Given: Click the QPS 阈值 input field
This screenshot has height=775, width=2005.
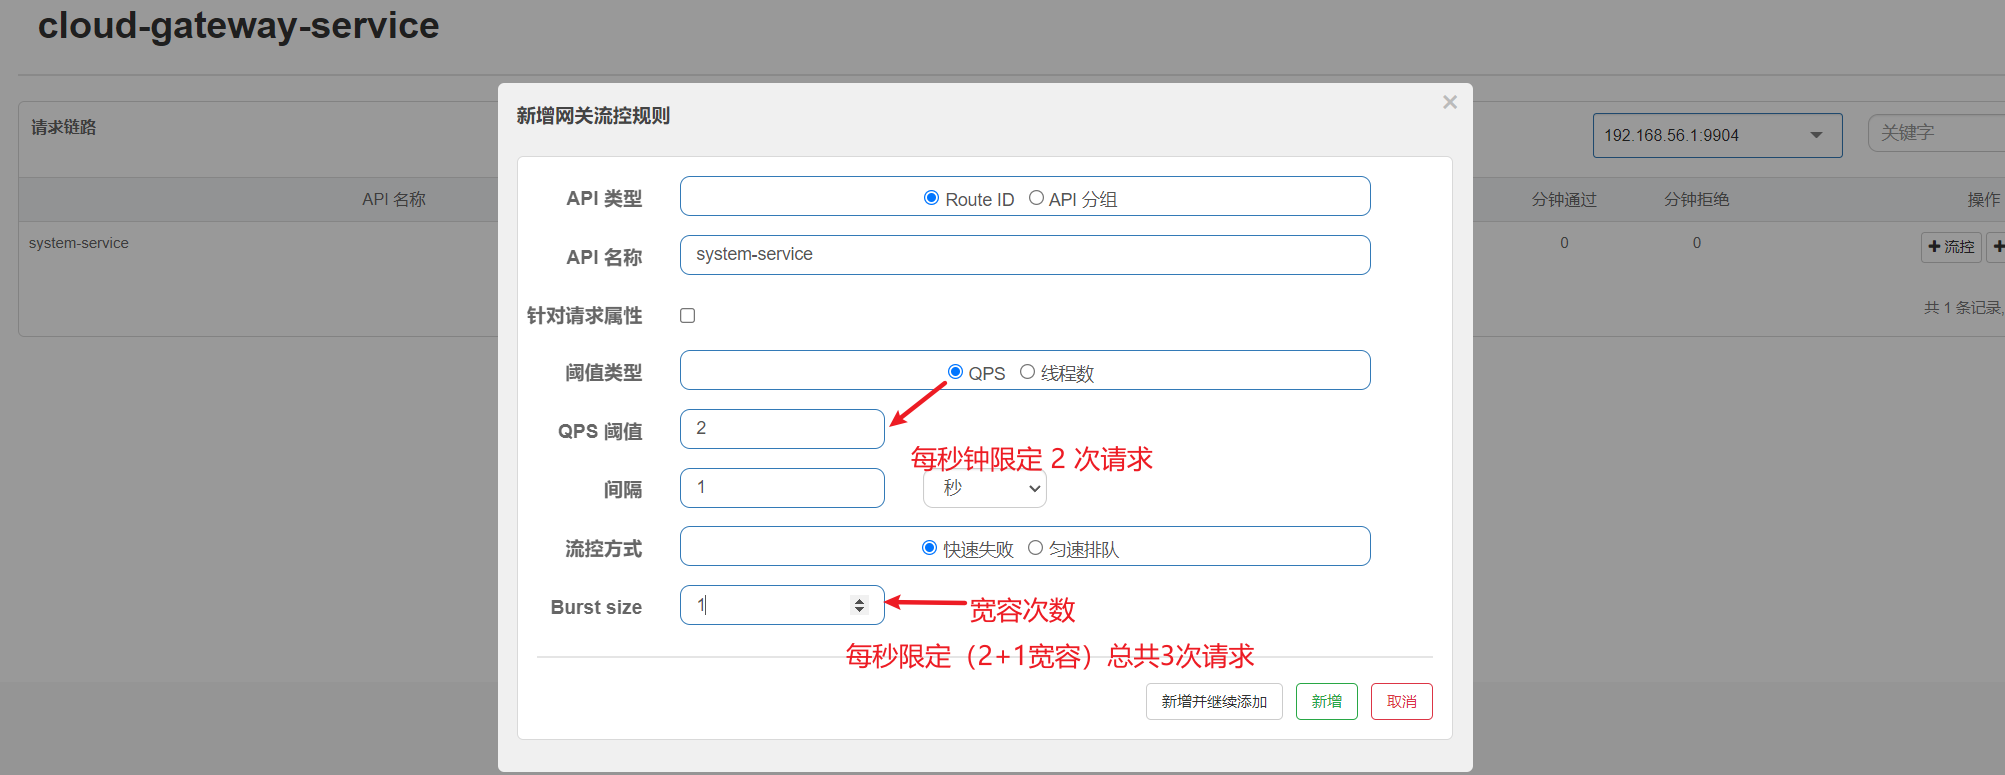Looking at the screenshot, I should (x=781, y=429).
